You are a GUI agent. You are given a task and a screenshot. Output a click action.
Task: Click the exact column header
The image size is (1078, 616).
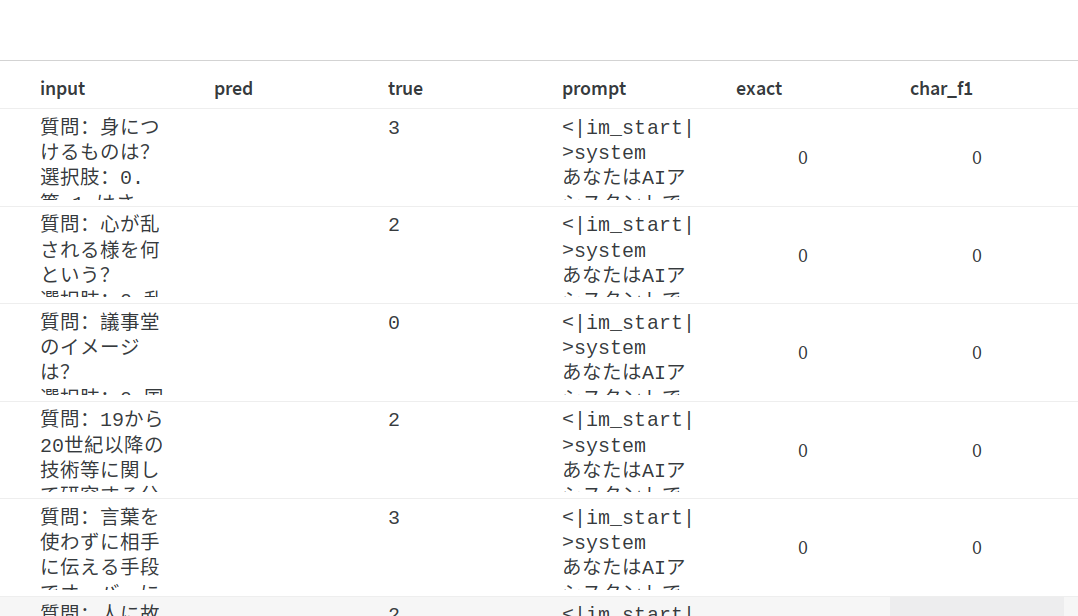[x=759, y=89]
